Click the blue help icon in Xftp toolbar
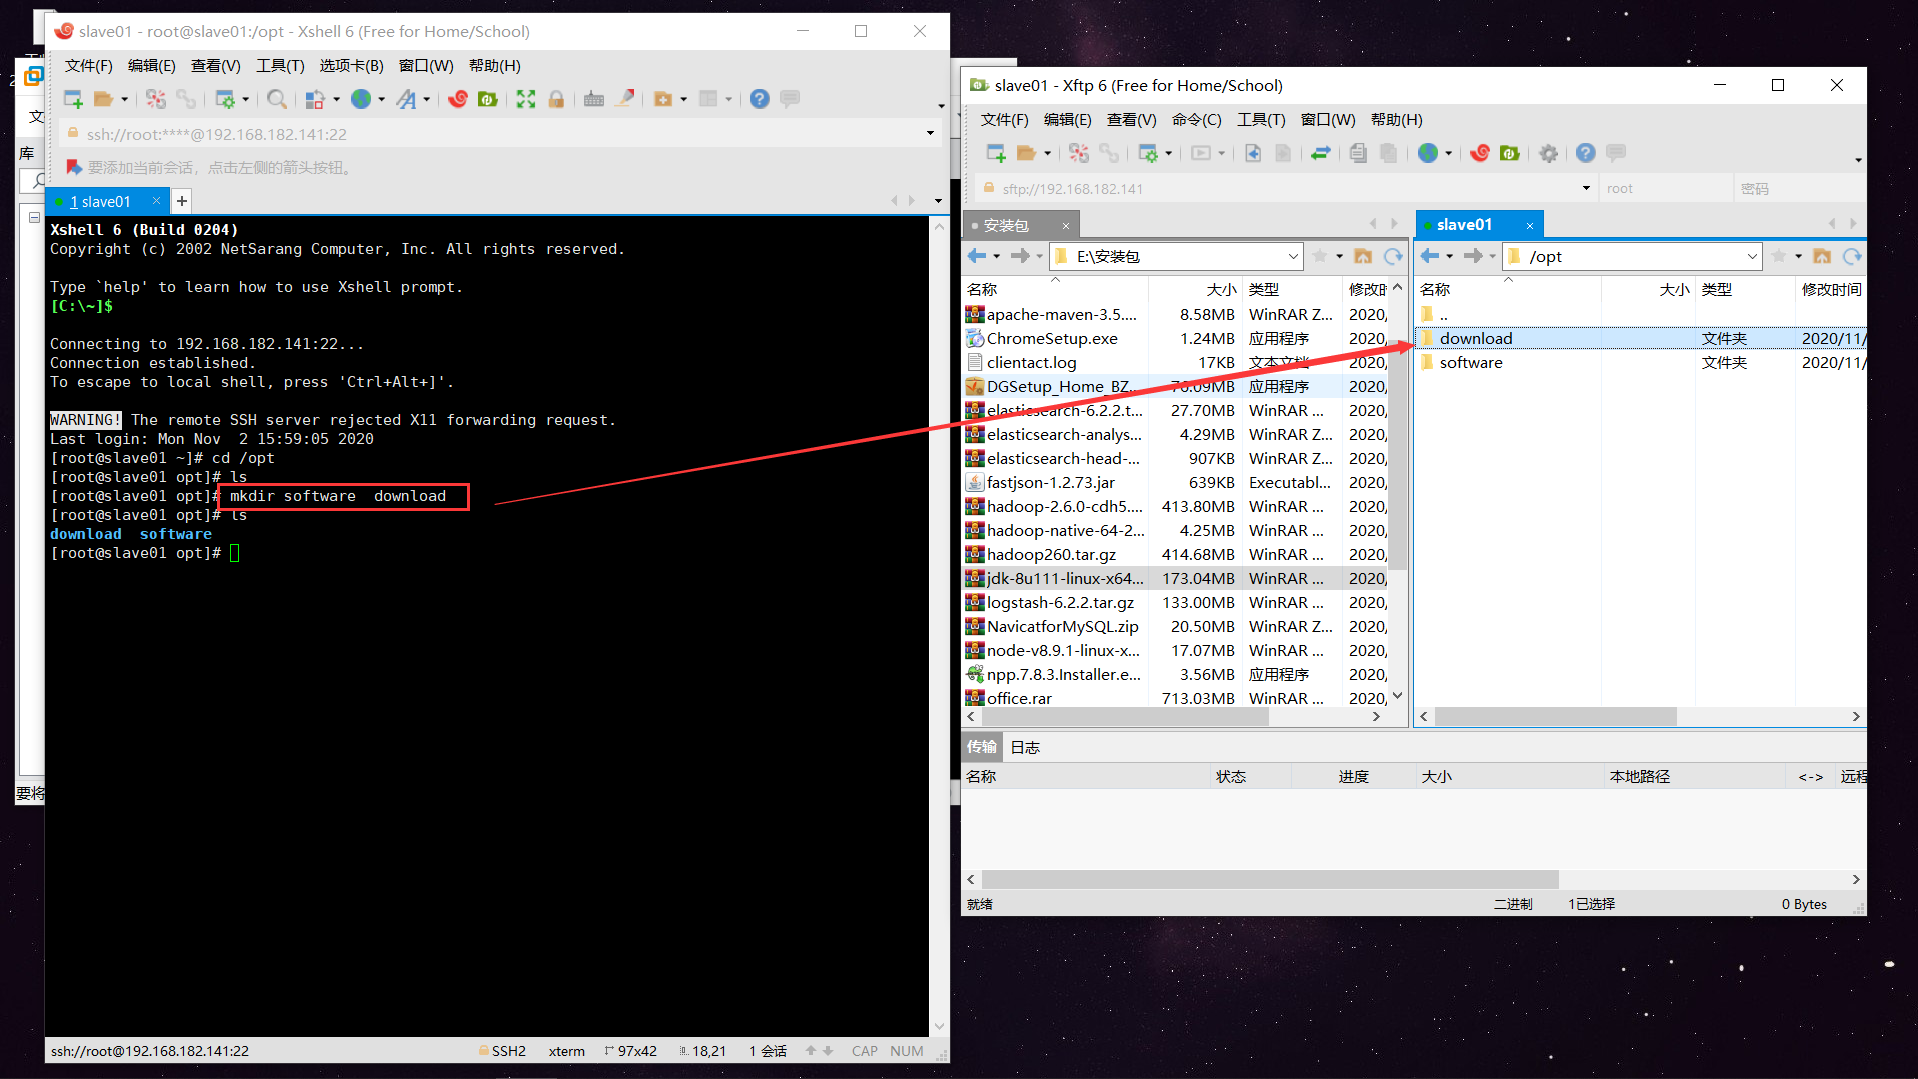 tap(1586, 153)
